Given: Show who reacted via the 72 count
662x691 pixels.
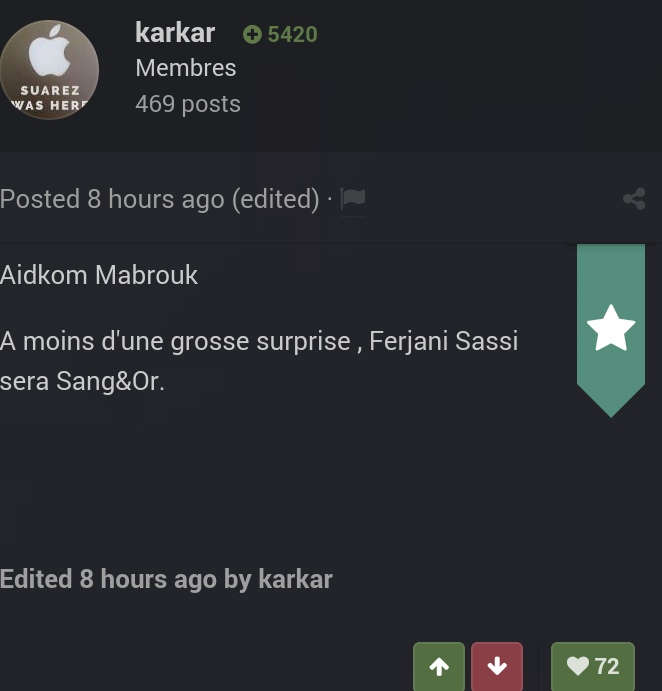Looking at the screenshot, I should [607, 666].
